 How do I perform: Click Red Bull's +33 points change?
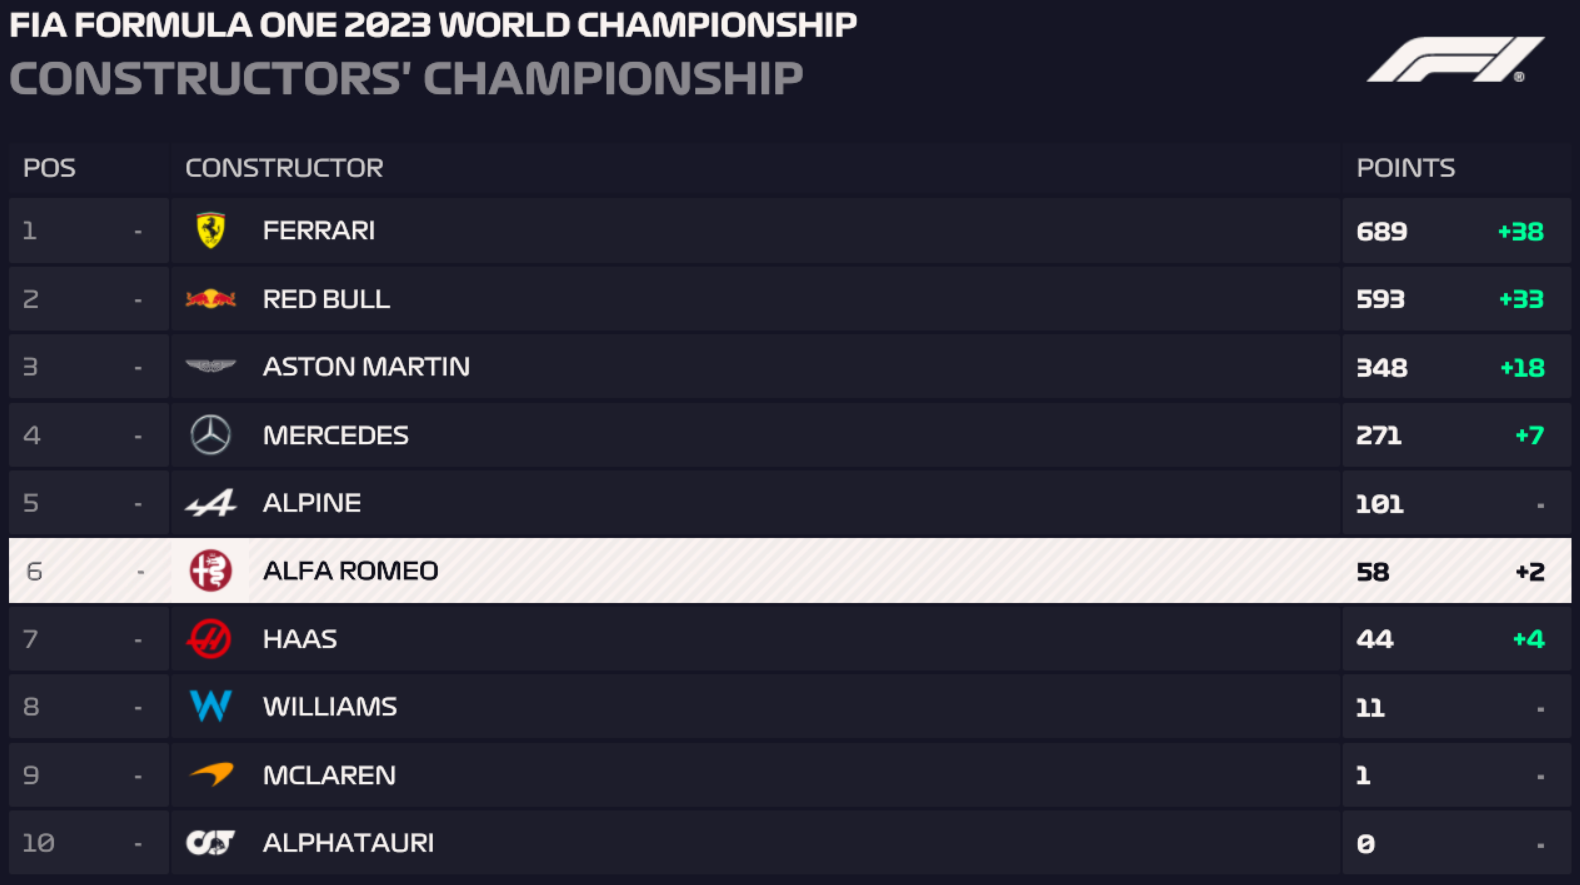pyautogui.click(x=1520, y=300)
